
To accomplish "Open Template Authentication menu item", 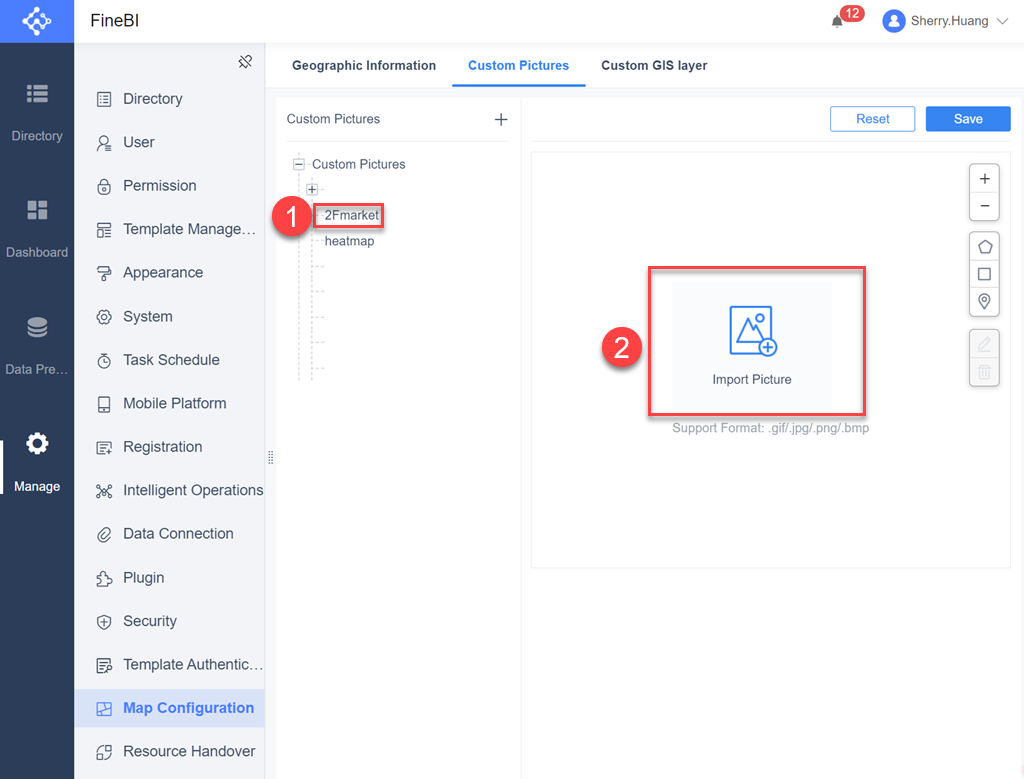I will (170, 665).
